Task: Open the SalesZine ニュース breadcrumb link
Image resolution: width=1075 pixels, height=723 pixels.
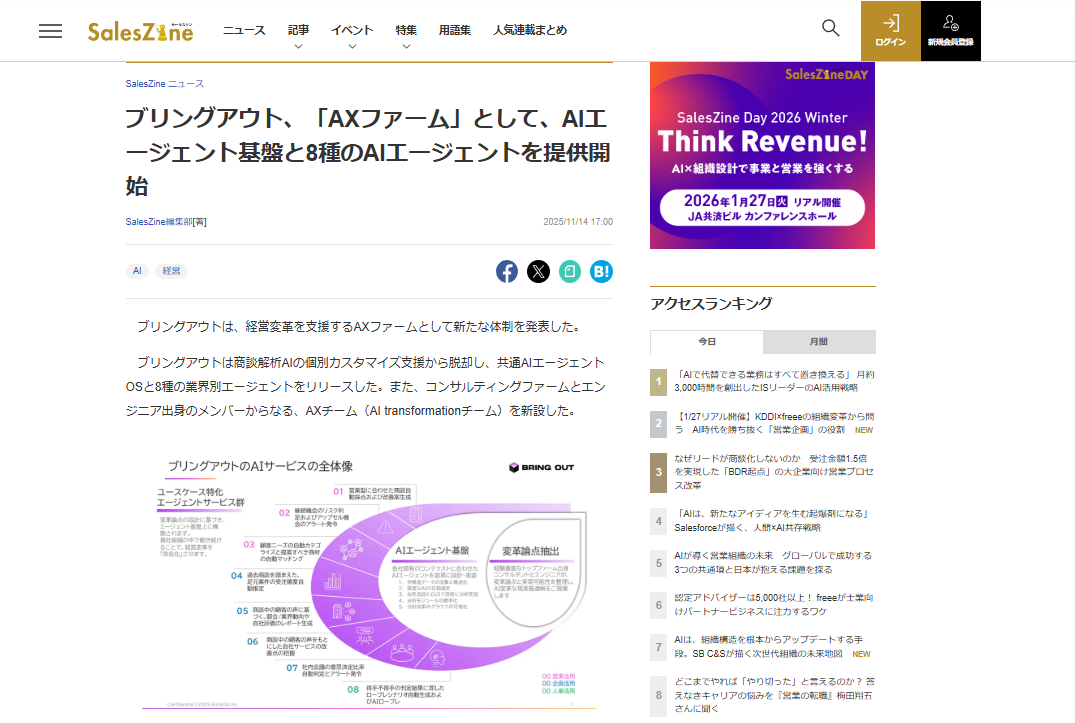Action: (164, 83)
